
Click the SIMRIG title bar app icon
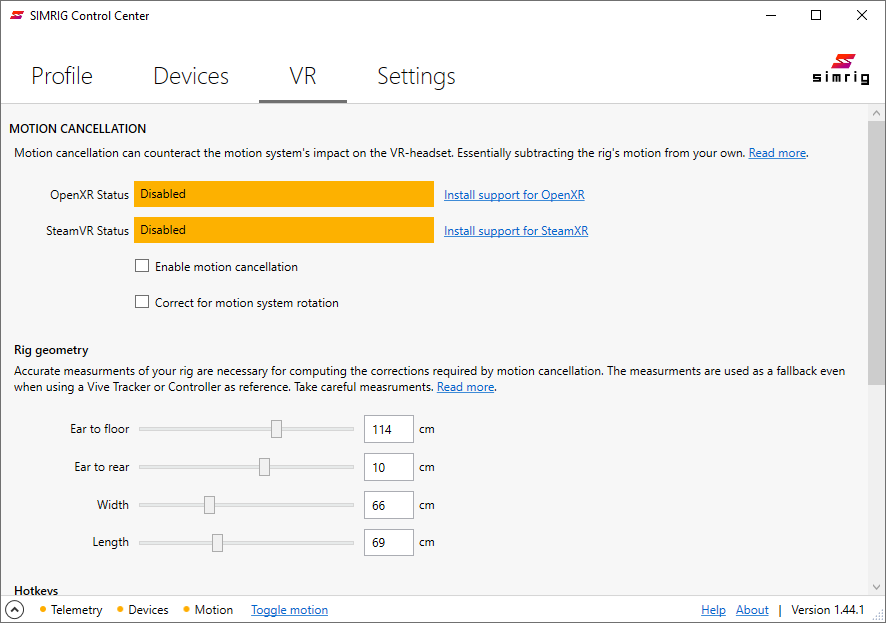pyautogui.click(x=17, y=16)
